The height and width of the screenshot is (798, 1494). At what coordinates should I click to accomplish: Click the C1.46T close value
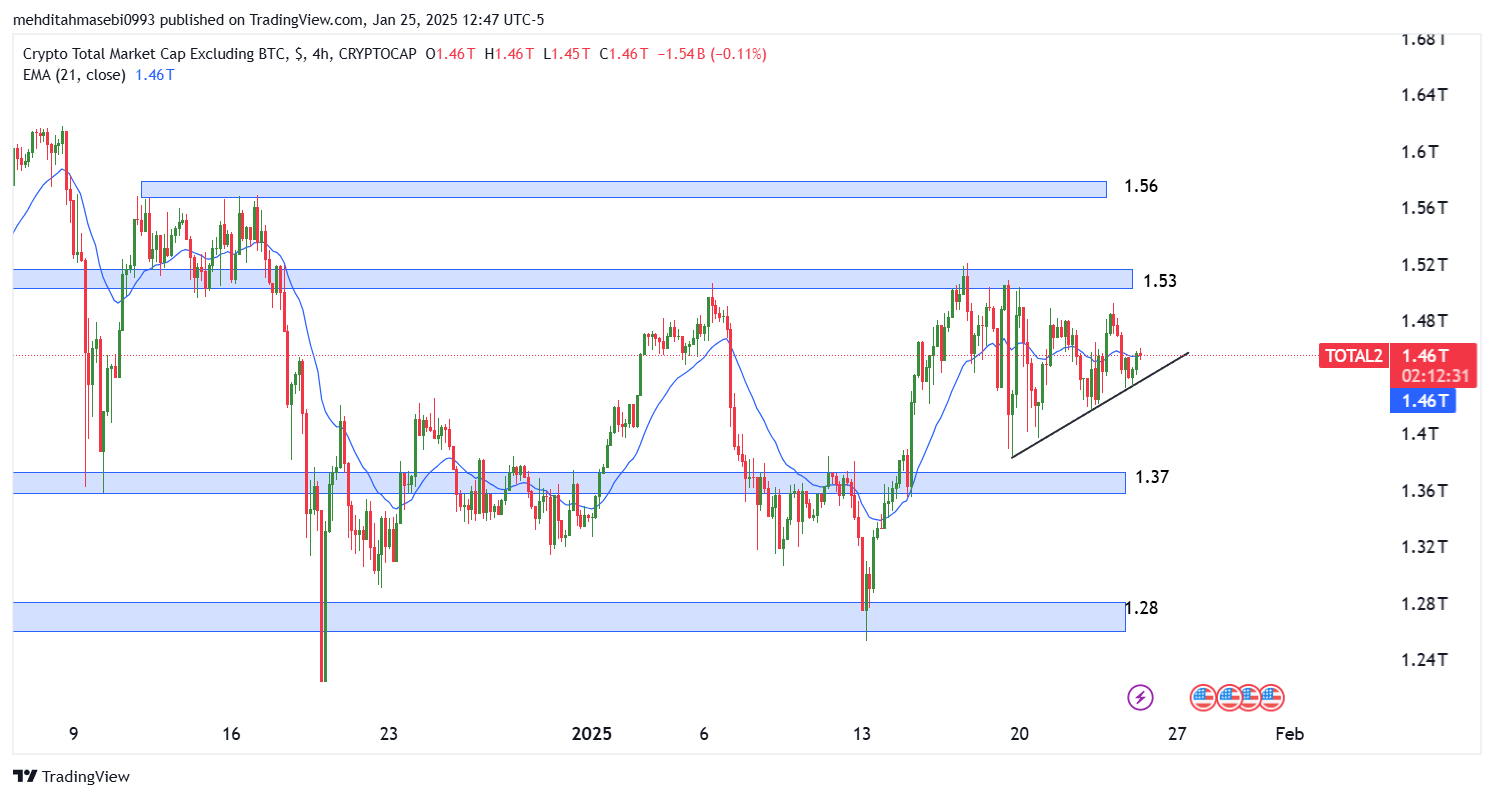coord(625,54)
